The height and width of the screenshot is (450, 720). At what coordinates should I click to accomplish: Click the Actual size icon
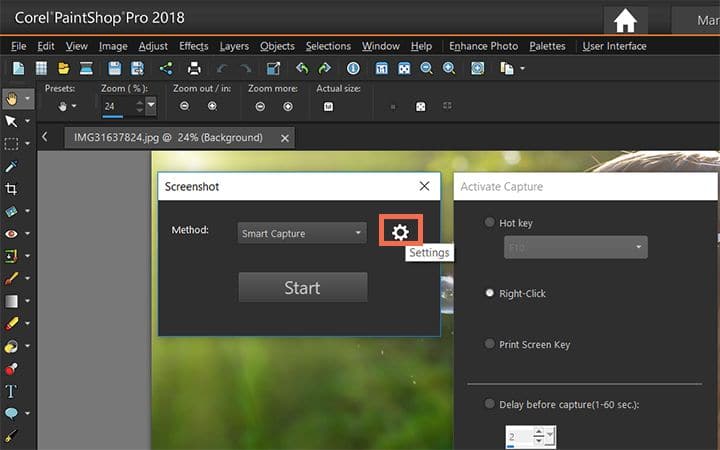[328, 107]
